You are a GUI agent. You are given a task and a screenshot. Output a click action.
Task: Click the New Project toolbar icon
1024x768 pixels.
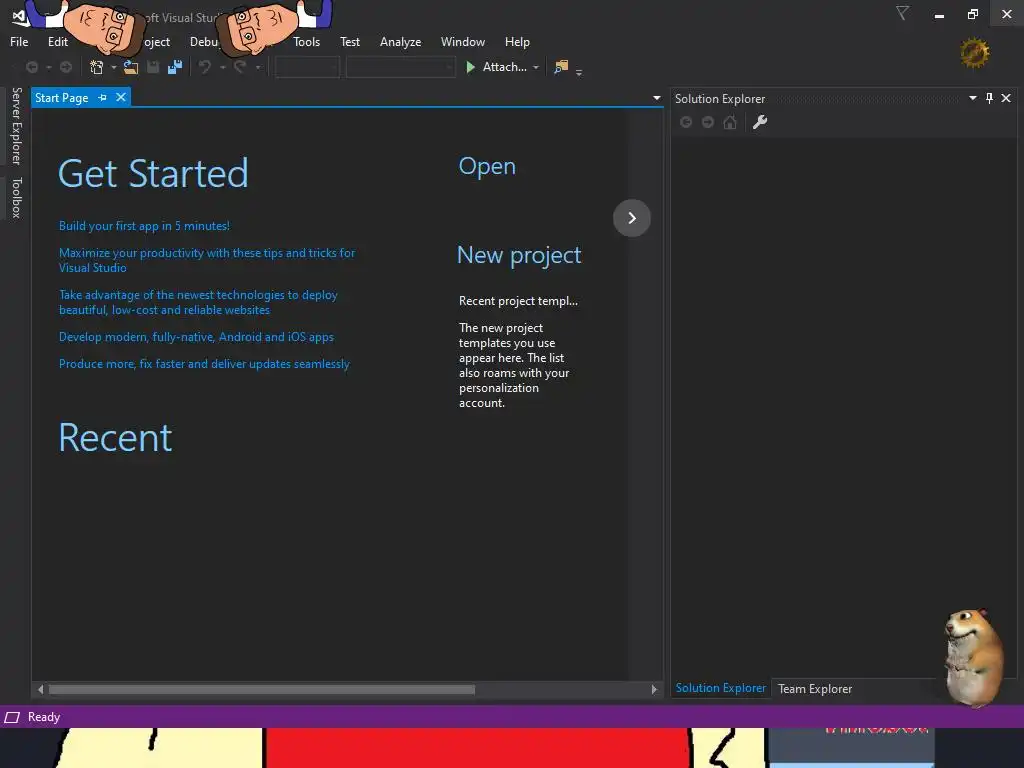click(97, 67)
